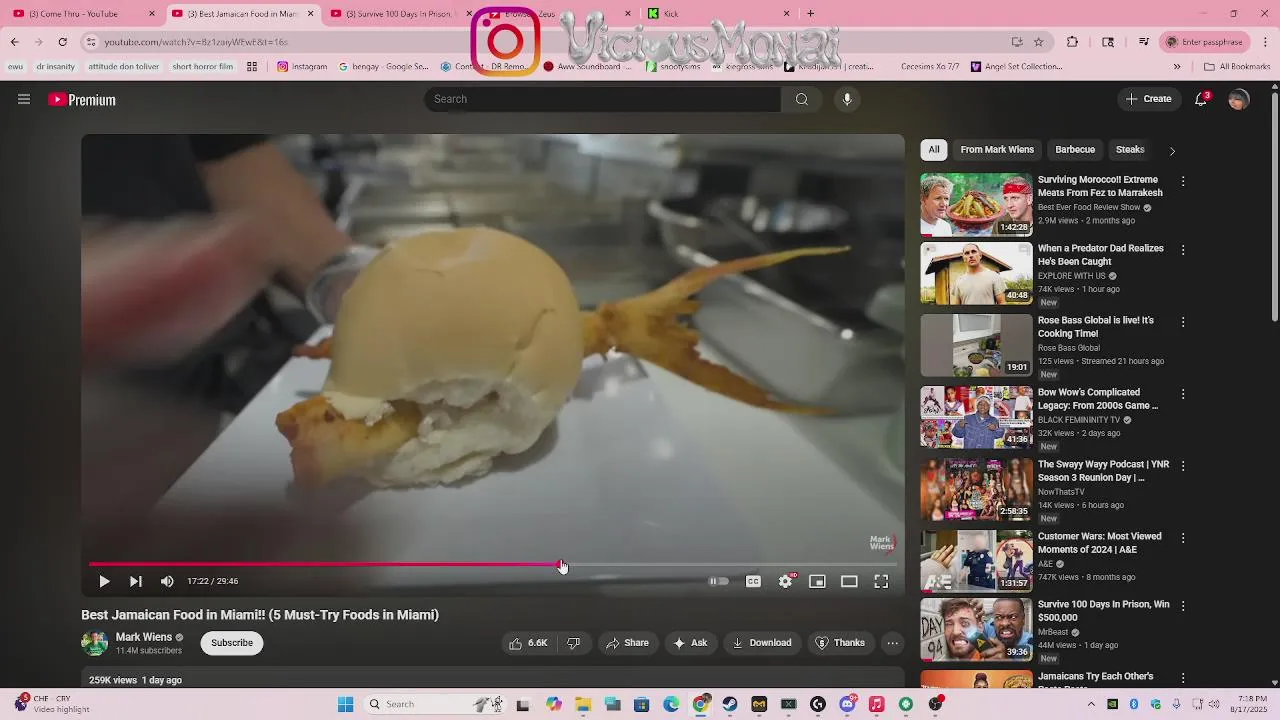This screenshot has height=720, width=1280.
Task: Open All Bookmarks folder
Action: (x=1237, y=67)
